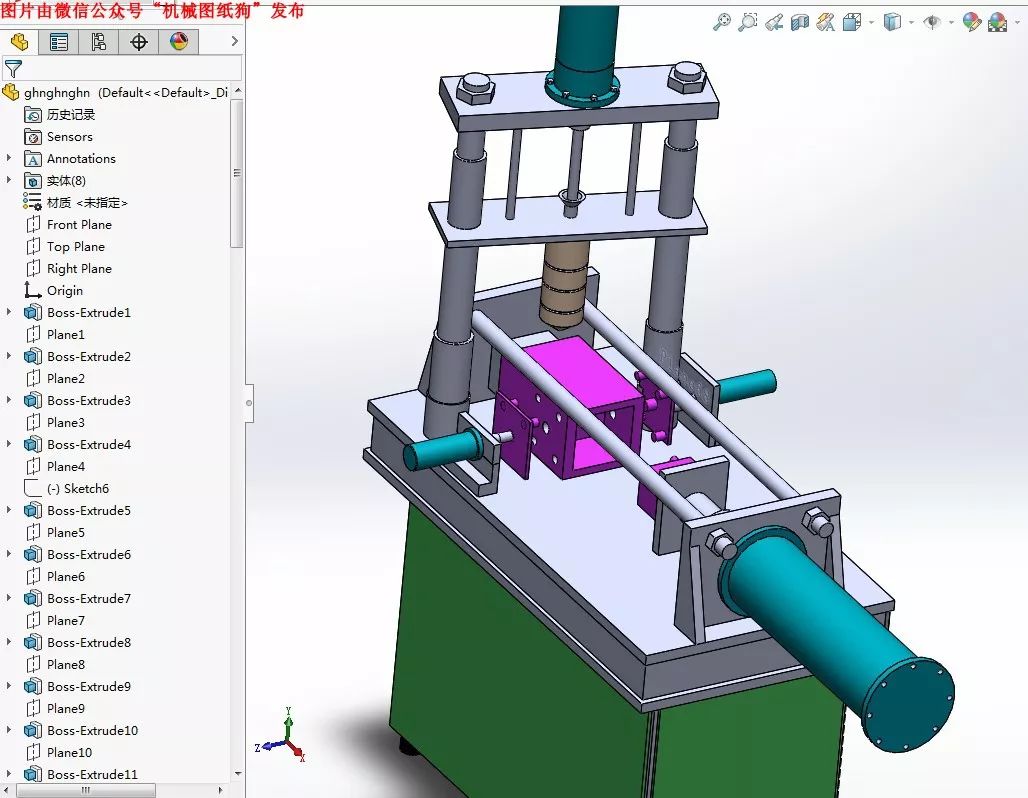Image resolution: width=1028 pixels, height=798 pixels.
Task: Click the Boss-Extrude2 feature icon
Action: pos(33,356)
